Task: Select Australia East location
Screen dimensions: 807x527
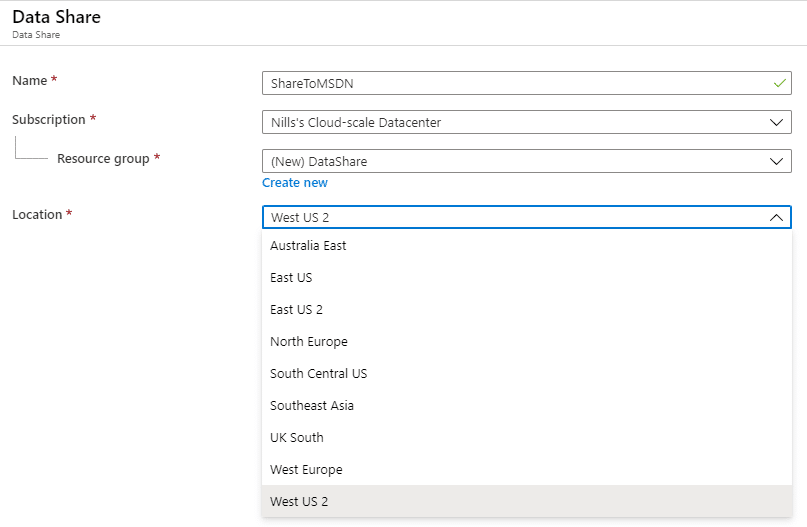Action: [x=527, y=245]
